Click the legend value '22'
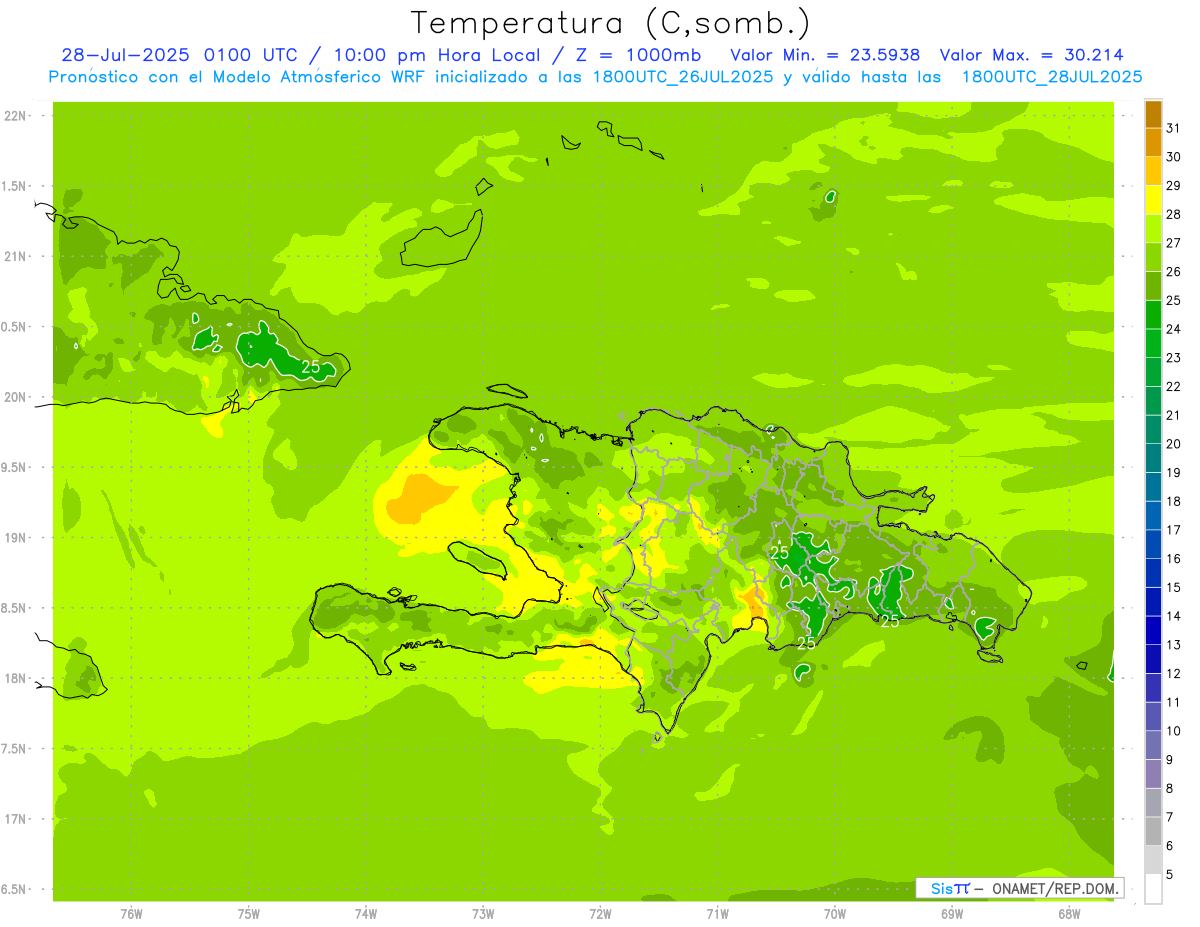 (x=1174, y=386)
